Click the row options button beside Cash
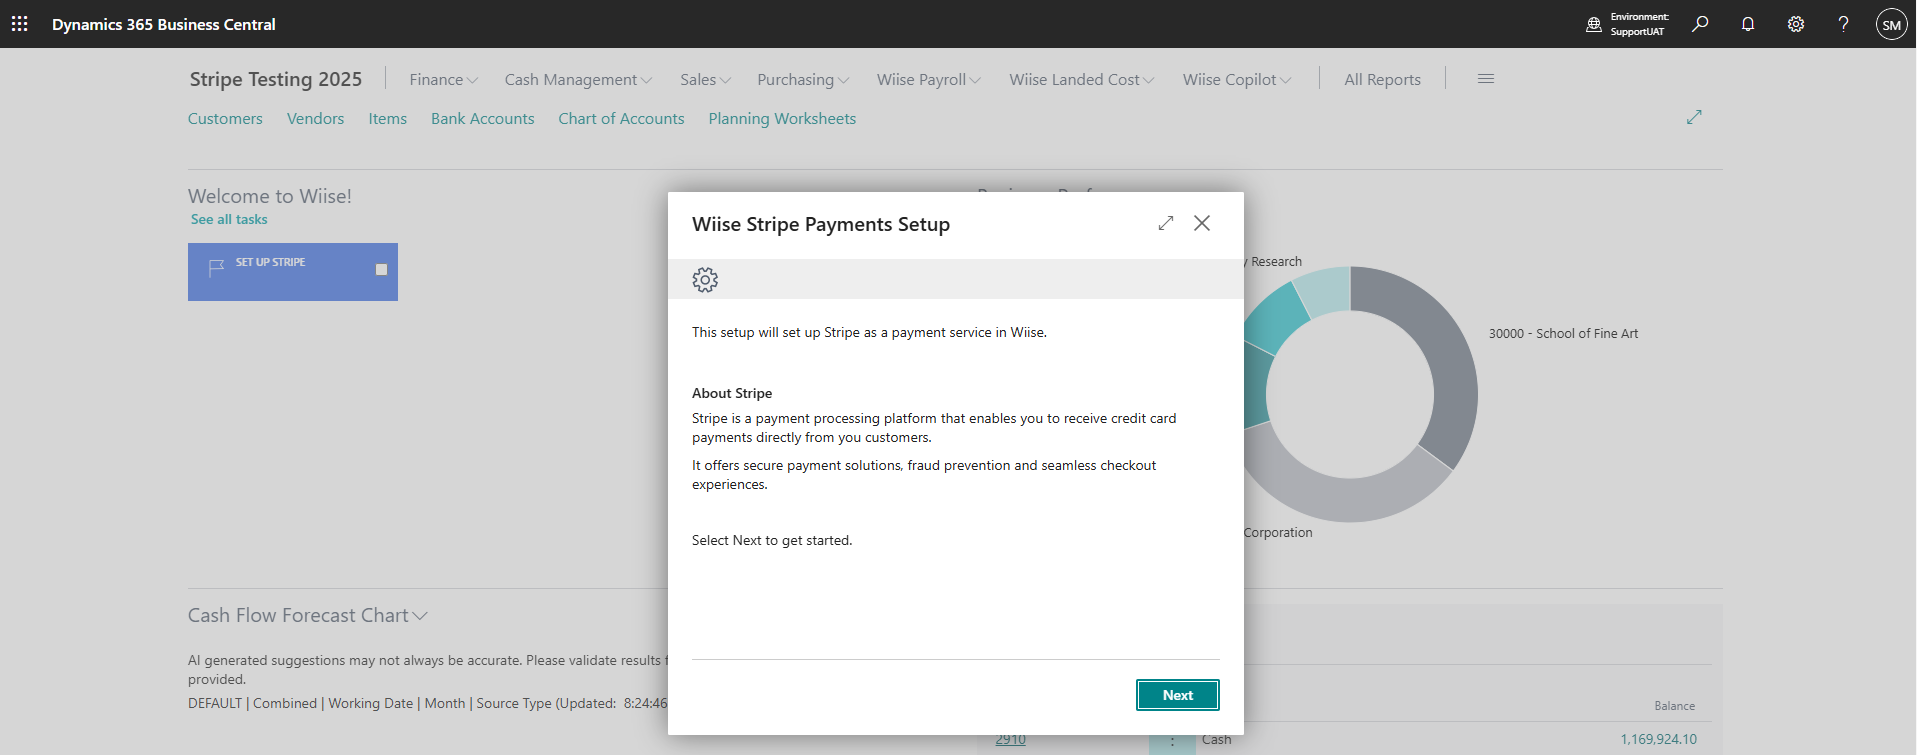The height and width of the screenshot is (755, 1917). coord(1172,741)
